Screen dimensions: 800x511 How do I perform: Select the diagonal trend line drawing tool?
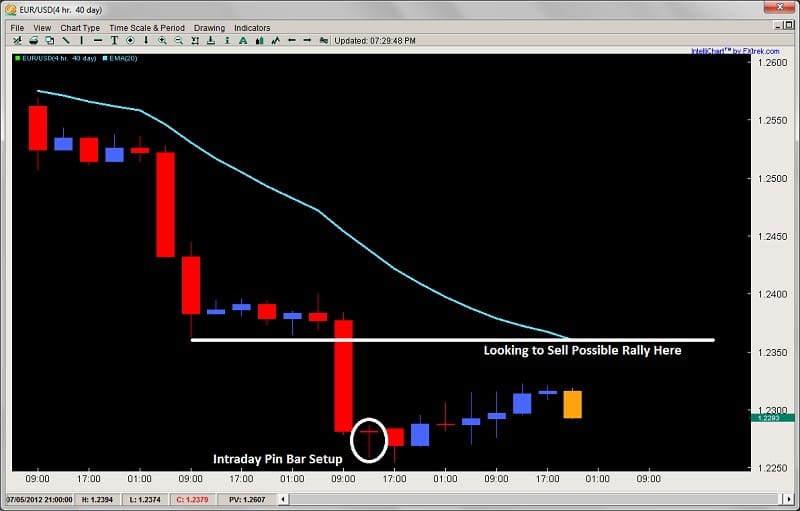click(x=66, y=40)
